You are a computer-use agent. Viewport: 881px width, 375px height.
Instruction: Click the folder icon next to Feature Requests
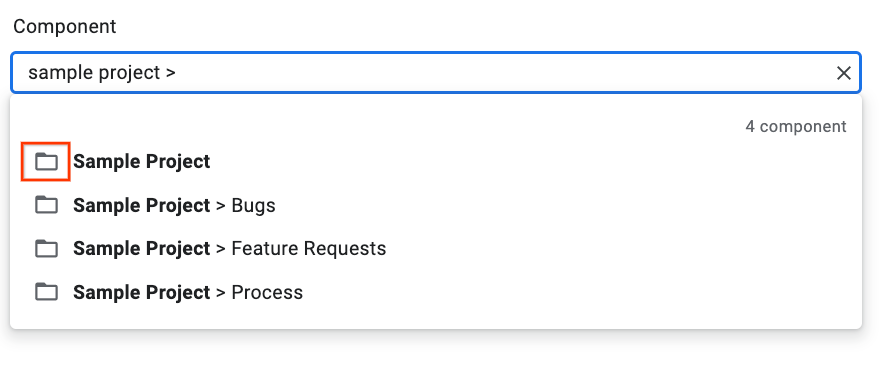point(46,249)
